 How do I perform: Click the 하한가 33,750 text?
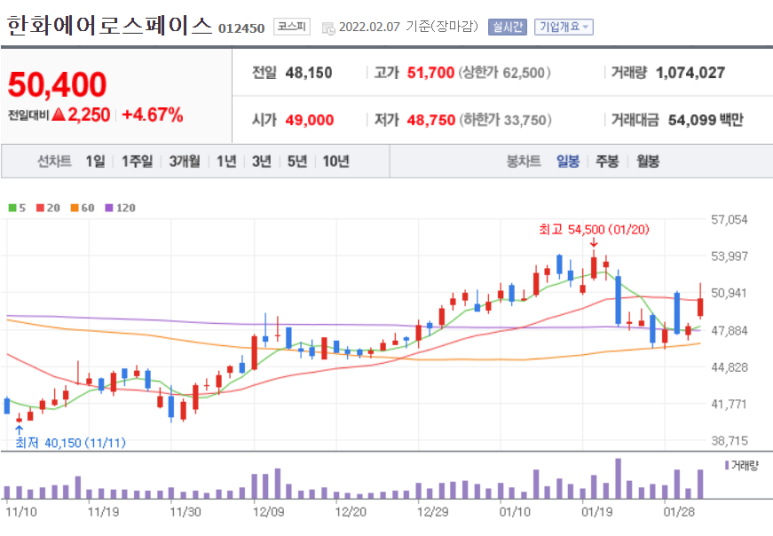click(x=505, y=120)
